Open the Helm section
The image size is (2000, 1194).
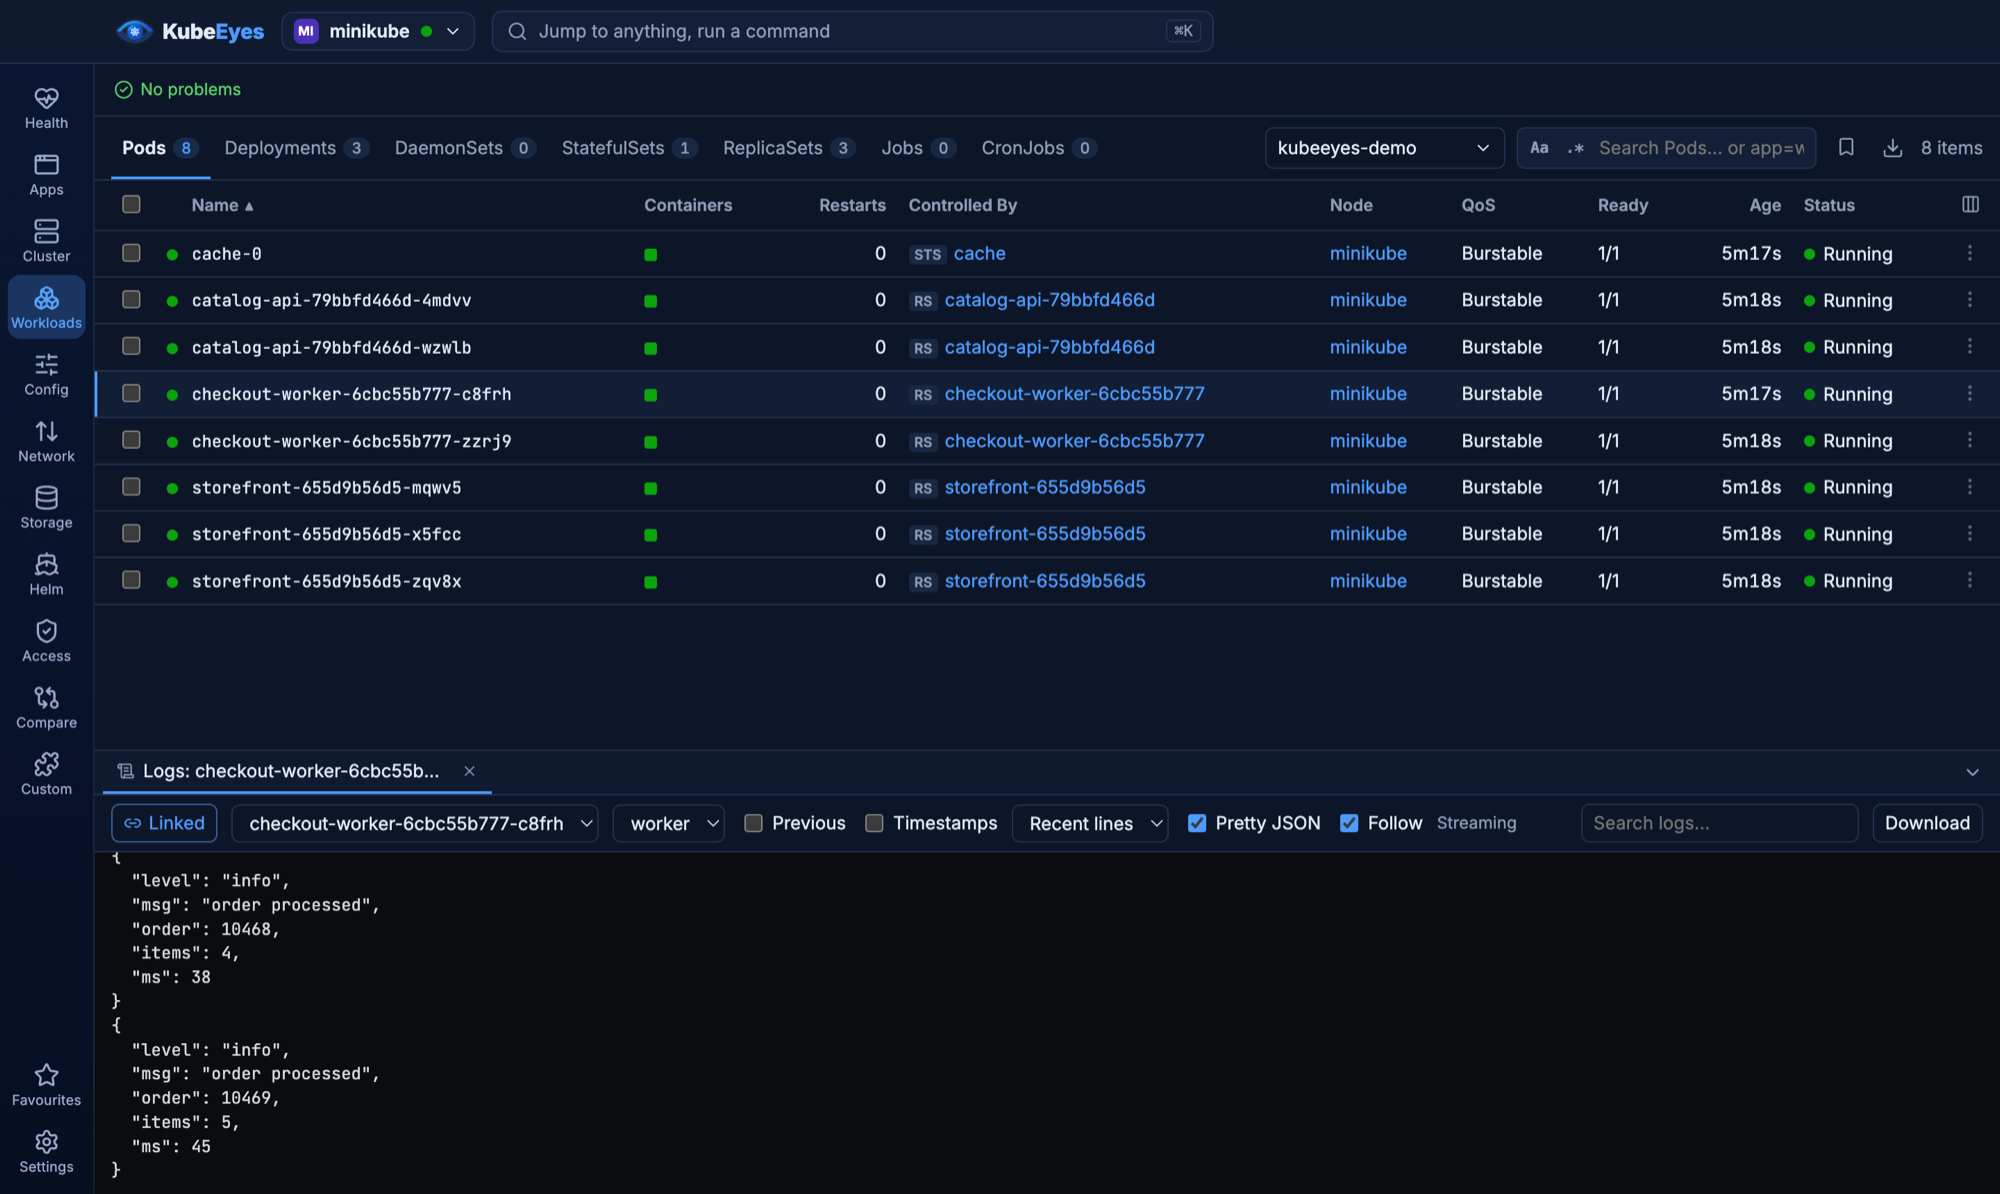[x=46, y=575]
